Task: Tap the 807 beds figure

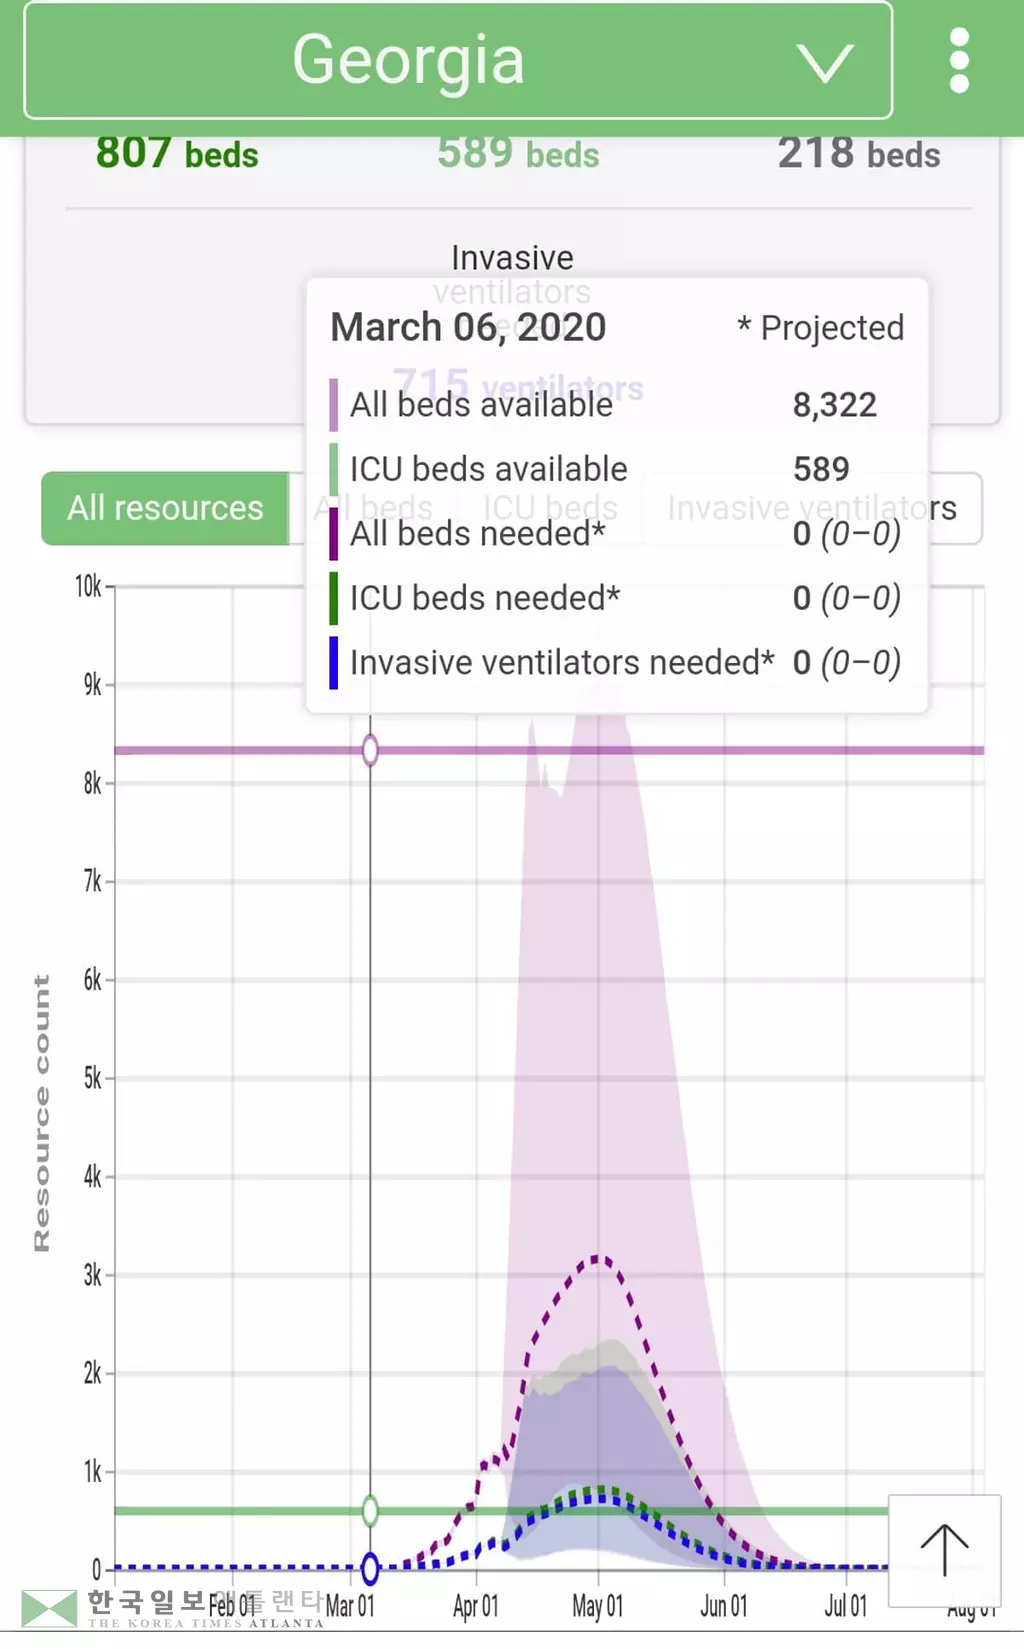Action: click(177, 154)
